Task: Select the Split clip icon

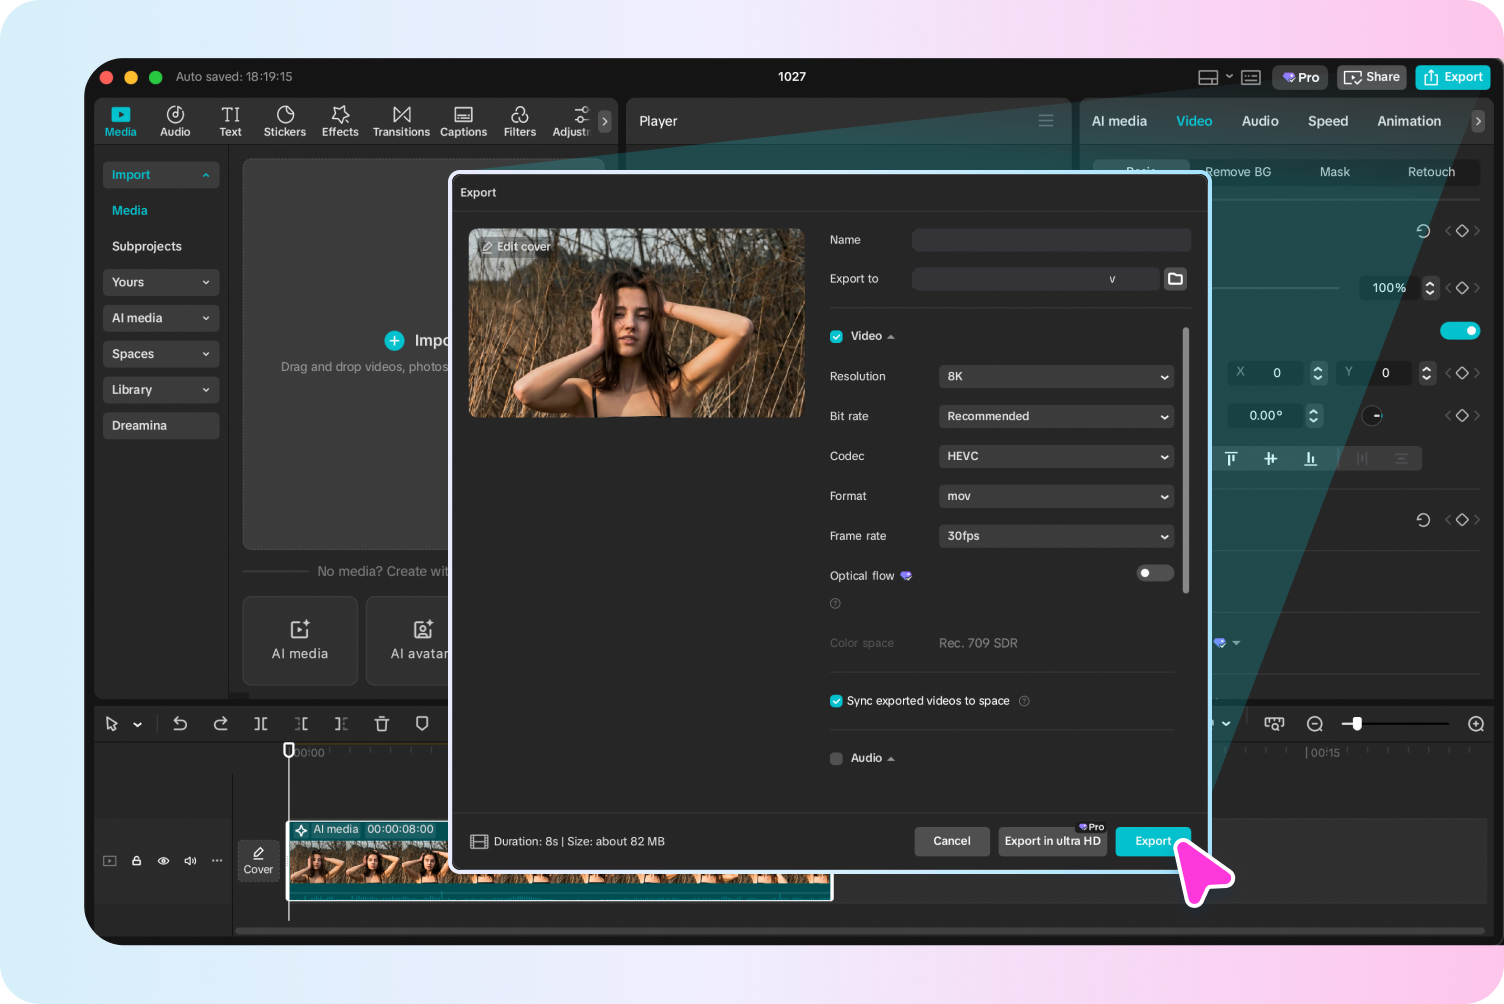Action: pyautogui.click(x=261, y=723)
